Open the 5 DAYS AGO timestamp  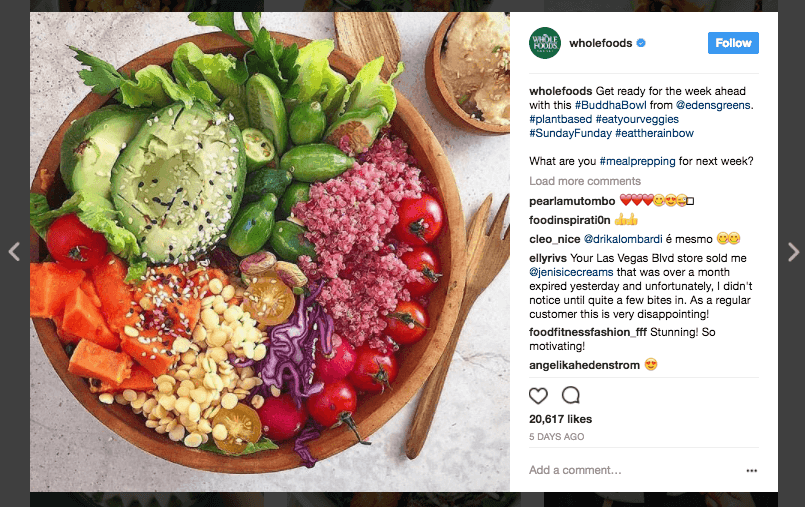pos(557,437)
